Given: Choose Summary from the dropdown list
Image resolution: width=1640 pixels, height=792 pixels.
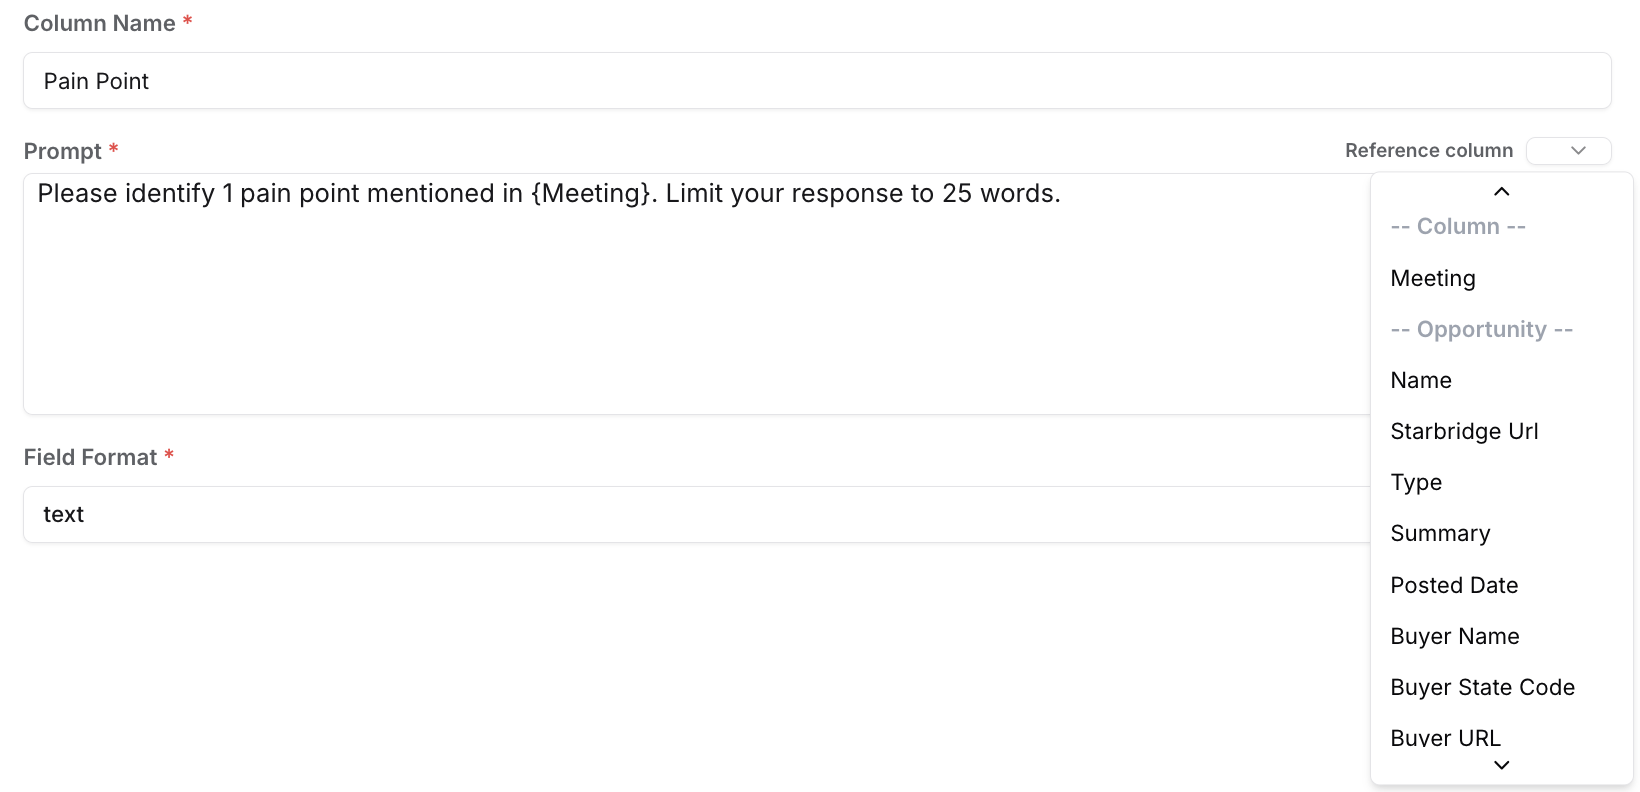Looking at the screenshot, I should tap(1440, 533).
